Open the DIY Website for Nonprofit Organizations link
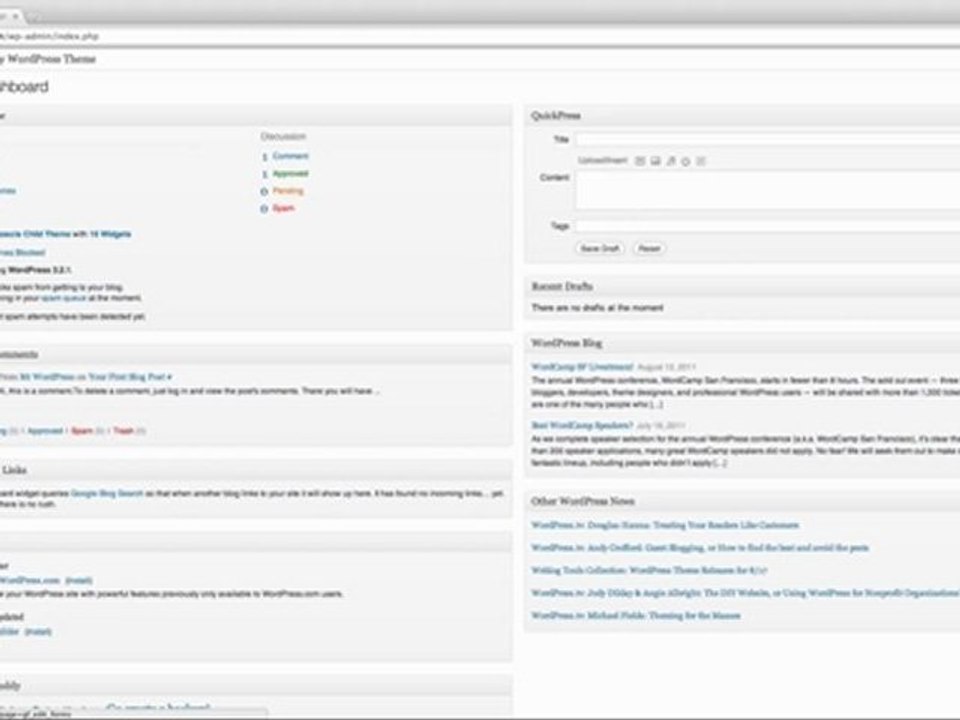The height and width of the screenshot is (720, 960). pos(745,593)
